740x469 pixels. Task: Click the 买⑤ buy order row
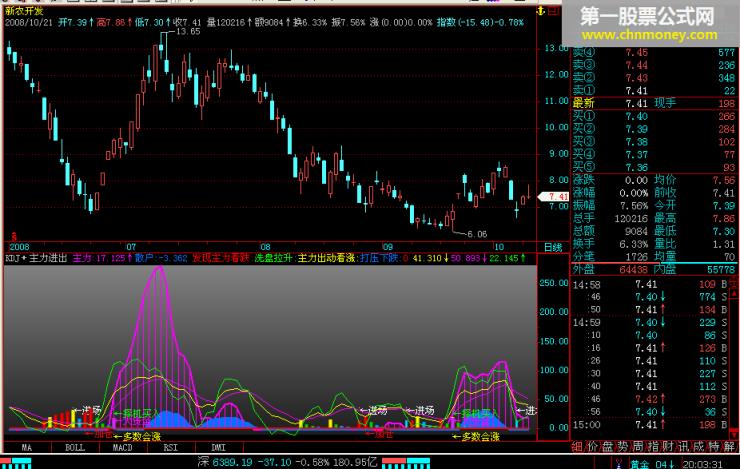(x=654, y=167)
